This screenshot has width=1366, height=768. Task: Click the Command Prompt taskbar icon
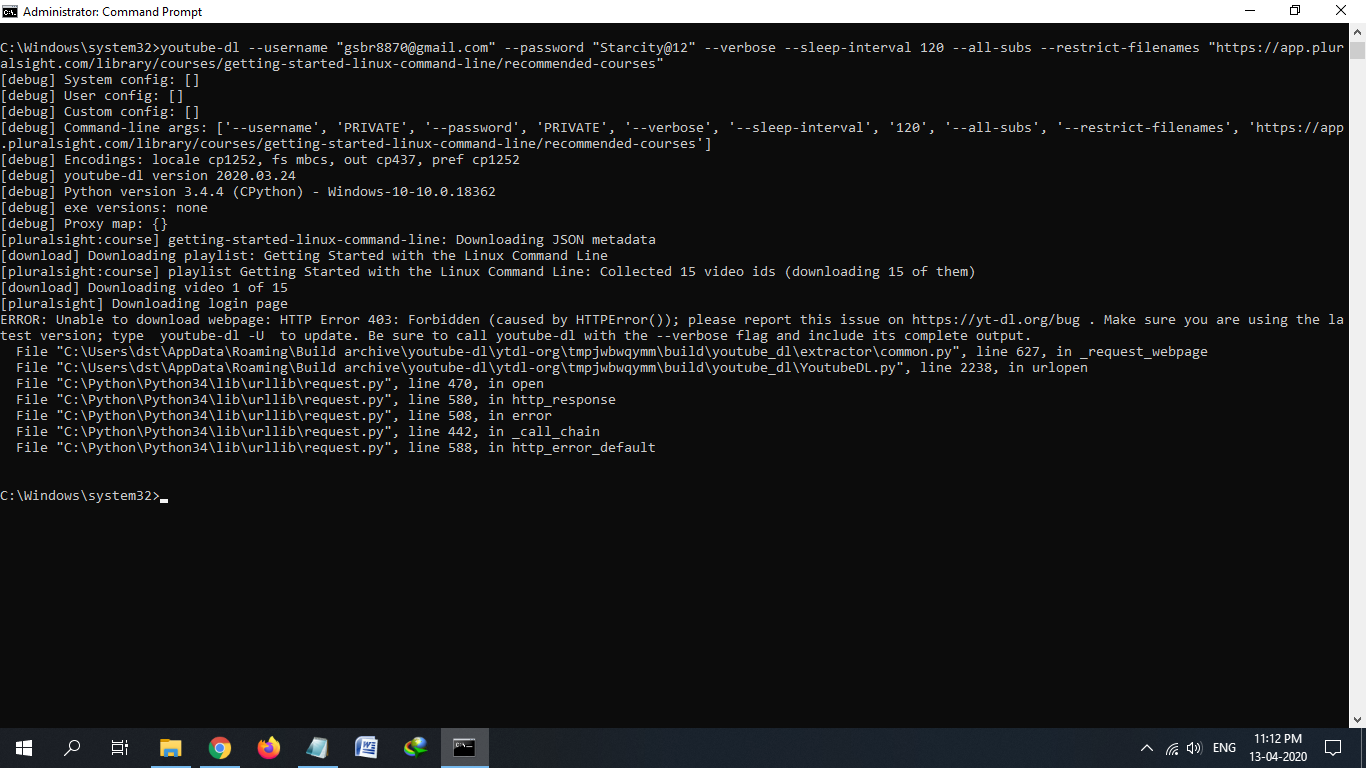click(464, 747)
